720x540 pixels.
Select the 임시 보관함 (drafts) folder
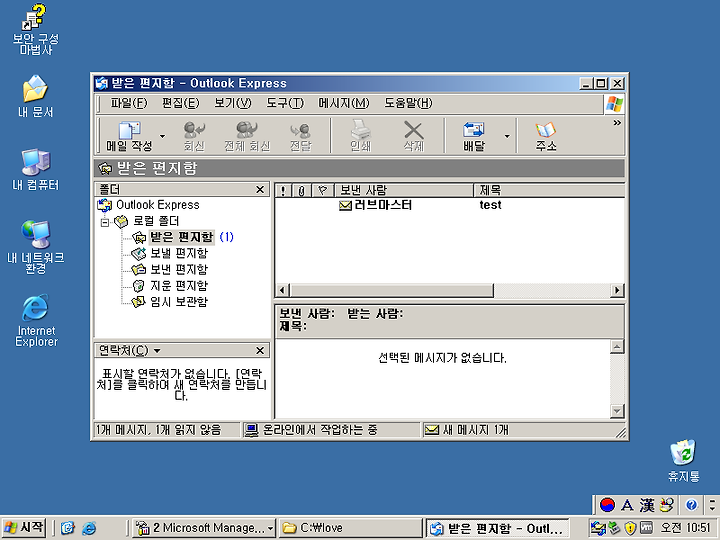tap(179, 302)
